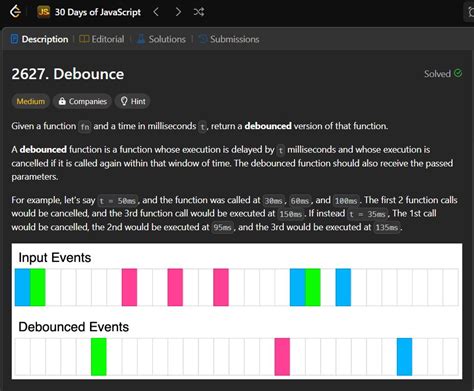The image size is (474, 391).
Task: Pick a random problem with shuffle icon
Action: point(199,12)
